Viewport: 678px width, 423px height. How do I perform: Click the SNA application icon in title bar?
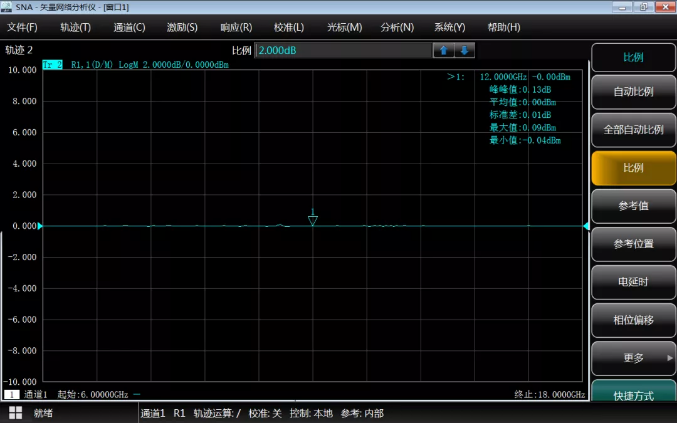coord(7,7)
